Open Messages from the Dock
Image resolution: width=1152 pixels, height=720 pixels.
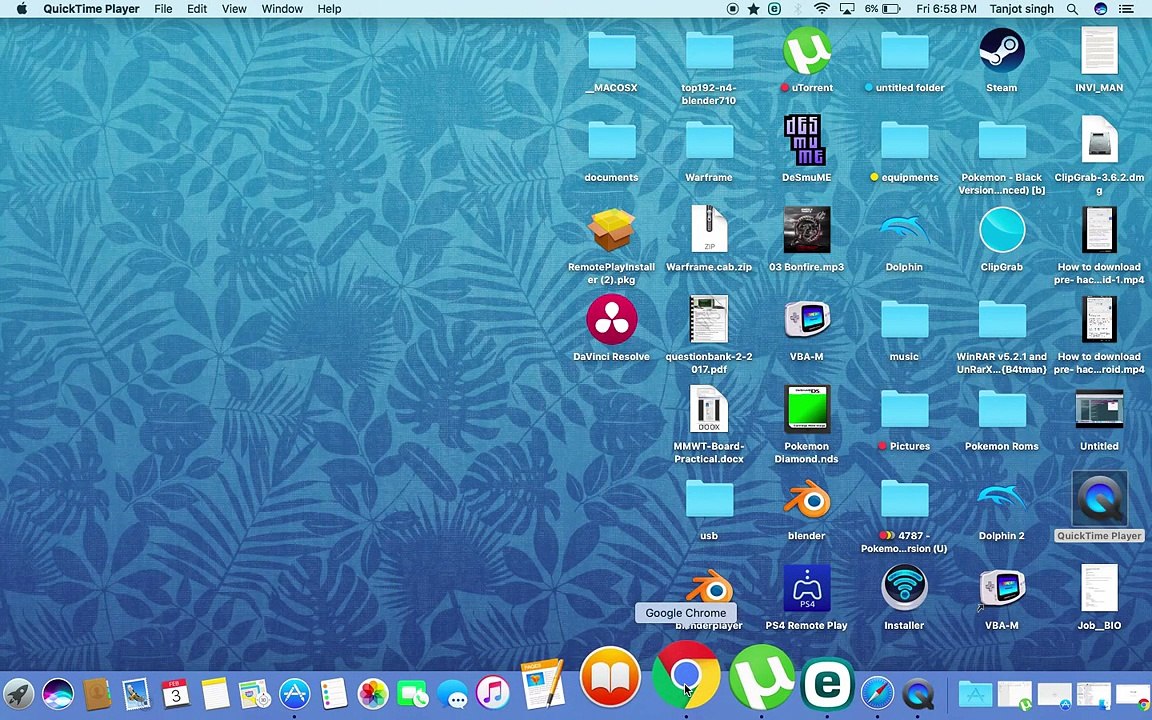point(453,694)
